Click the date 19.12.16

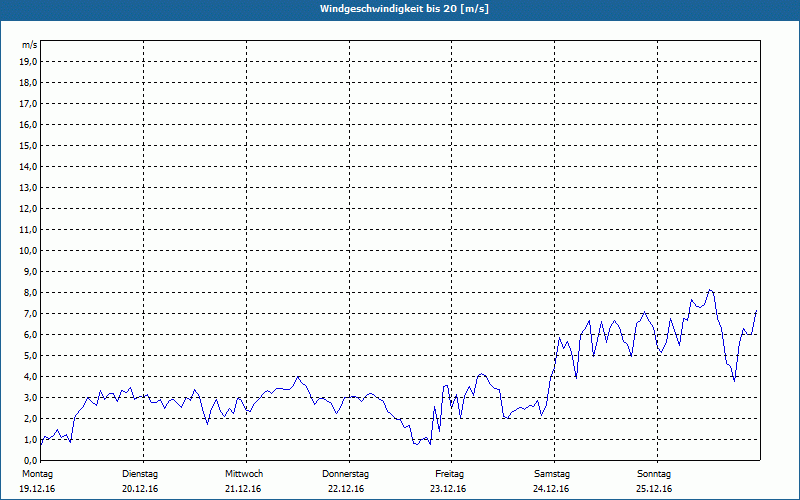[37, 489]
